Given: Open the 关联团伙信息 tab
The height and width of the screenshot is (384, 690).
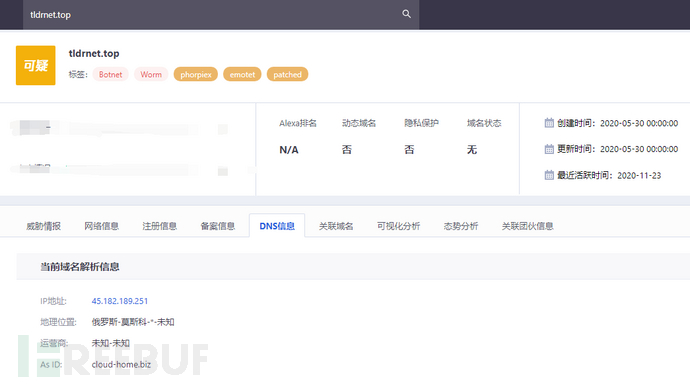Looking at the screenshot, I should click(x=527, y=226).
